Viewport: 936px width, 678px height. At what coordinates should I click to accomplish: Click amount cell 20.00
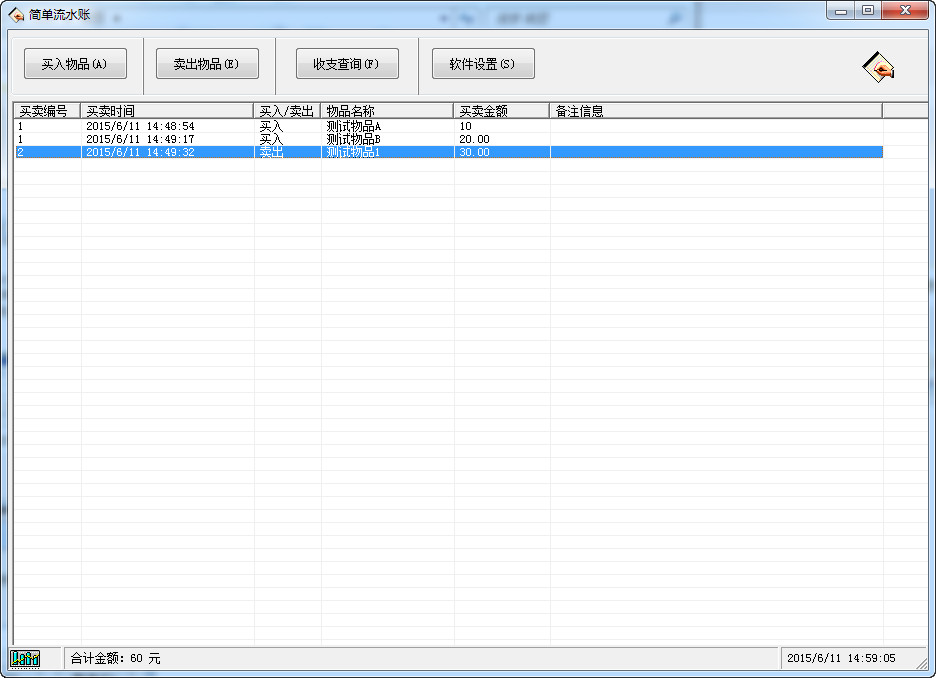click(474, 139)
